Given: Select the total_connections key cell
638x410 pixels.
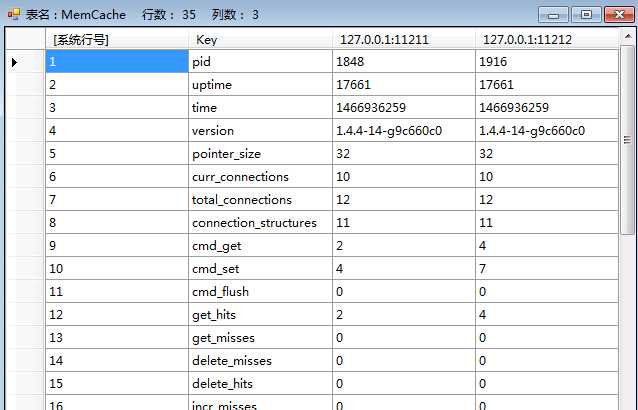Looking at the screenshot, I should (x=260, y=200).
